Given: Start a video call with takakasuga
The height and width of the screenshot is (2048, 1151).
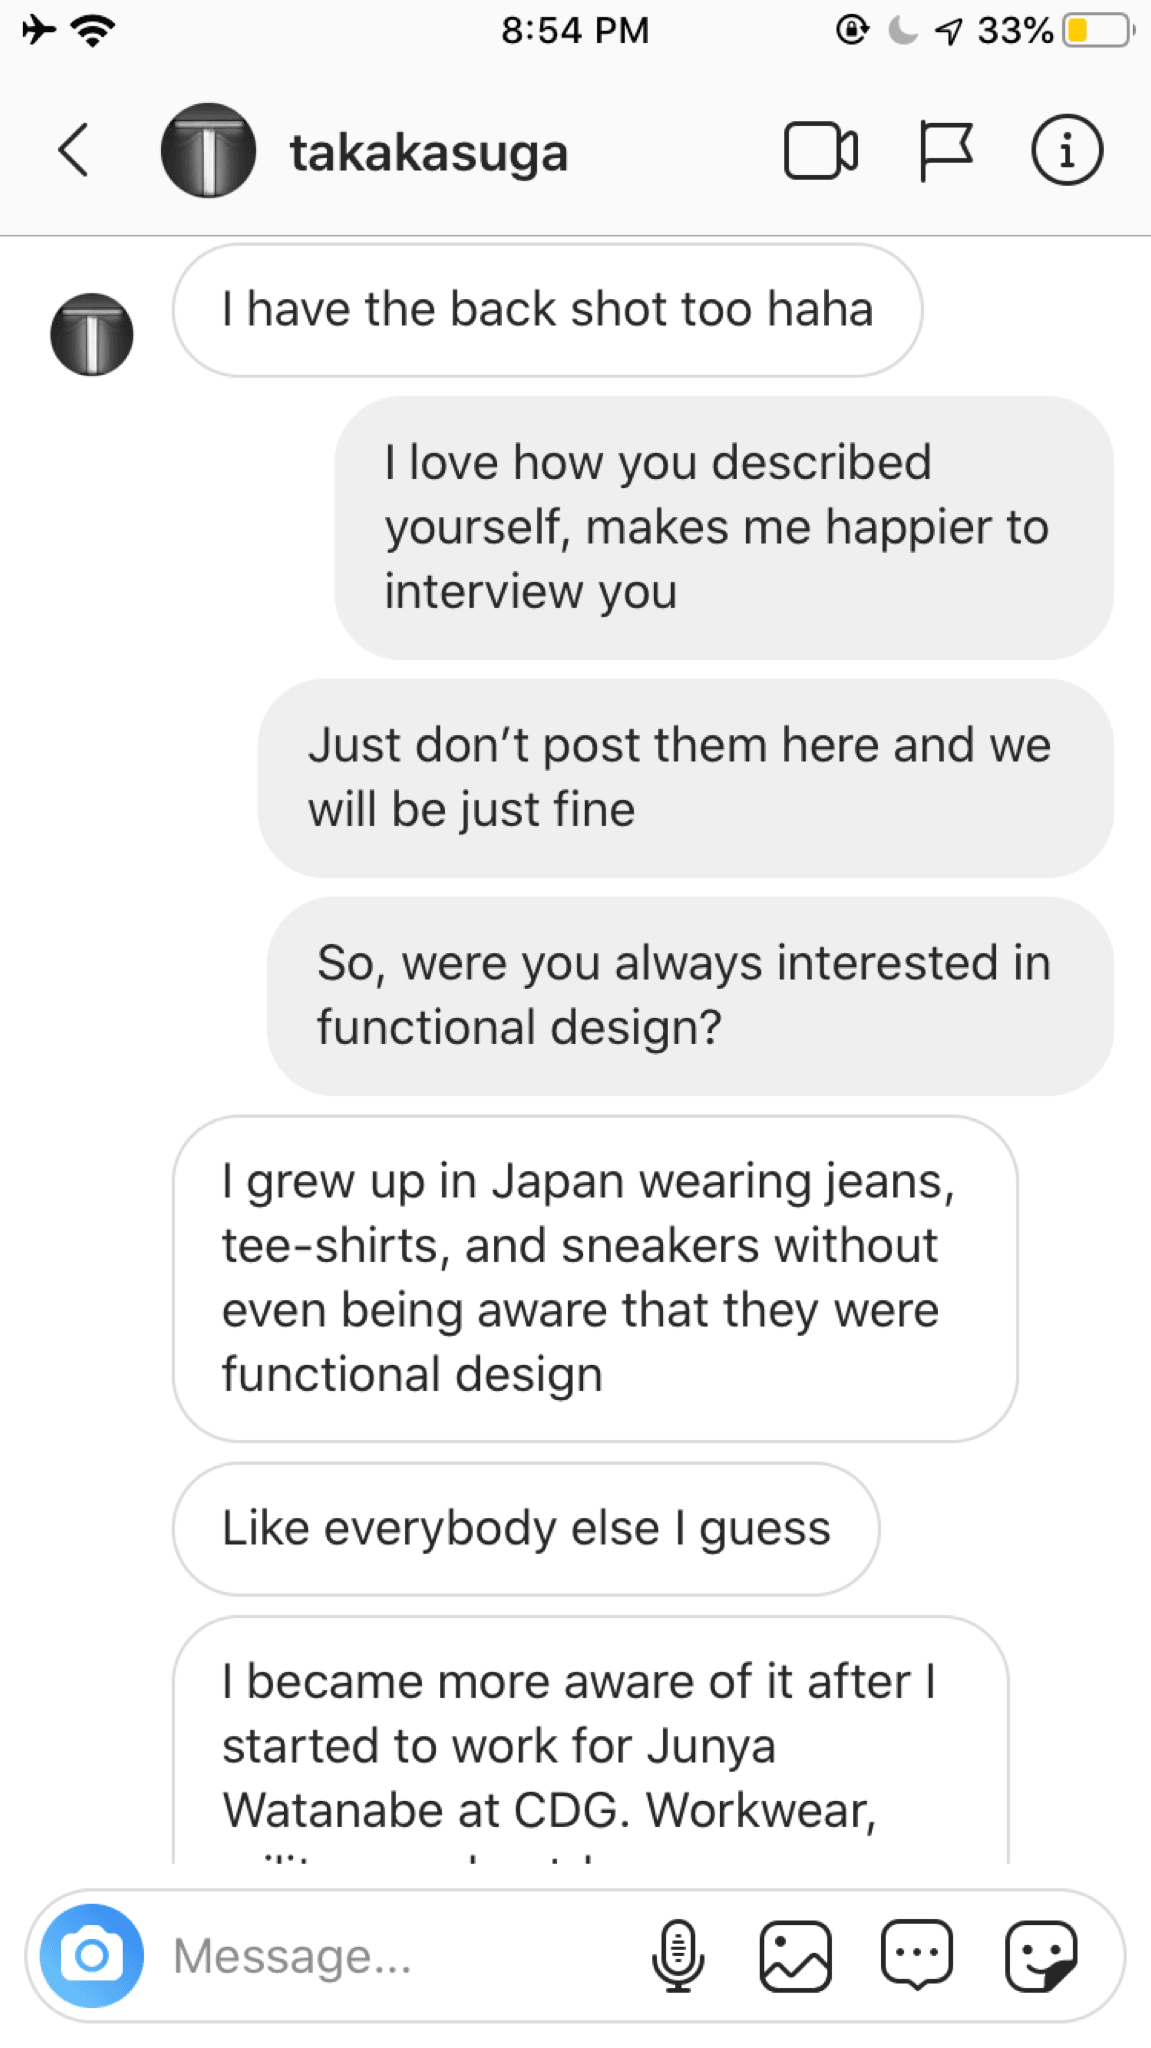Looking at the screenshot, I should 820,151.
